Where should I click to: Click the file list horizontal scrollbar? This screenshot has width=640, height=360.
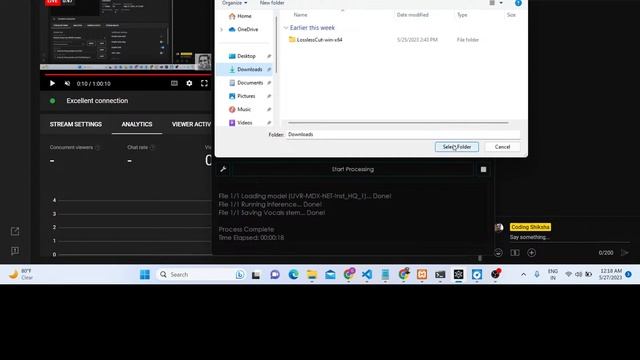(x=398, y=122)
